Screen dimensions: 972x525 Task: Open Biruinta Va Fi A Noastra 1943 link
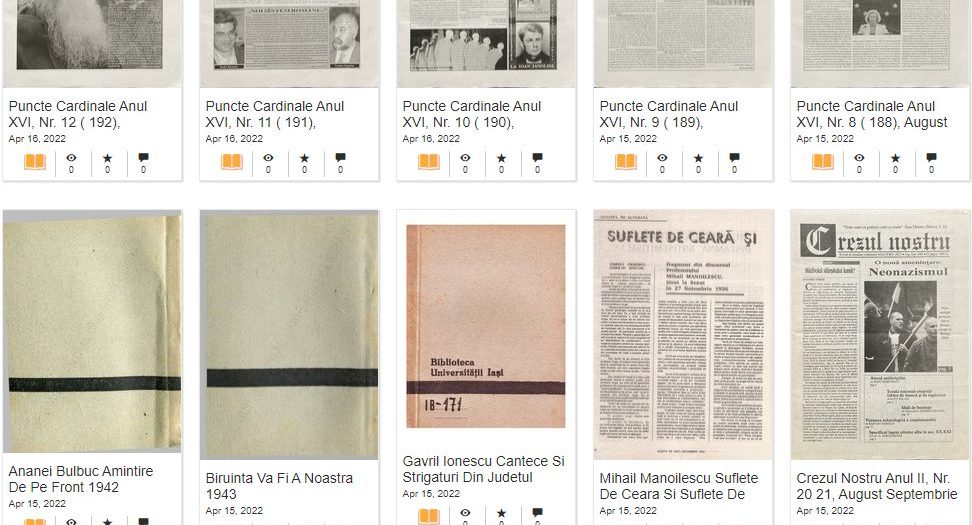(x=280, y=486)
